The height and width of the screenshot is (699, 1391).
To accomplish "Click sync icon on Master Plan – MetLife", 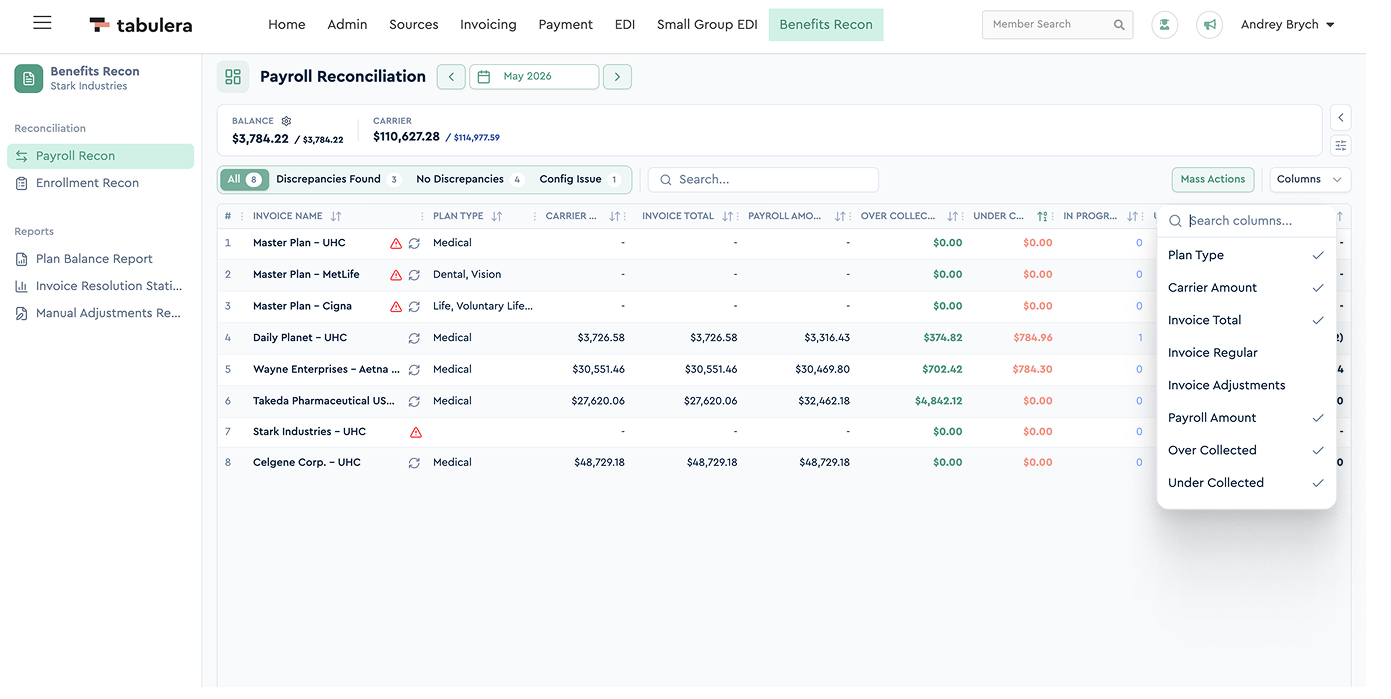I will 414,275.
